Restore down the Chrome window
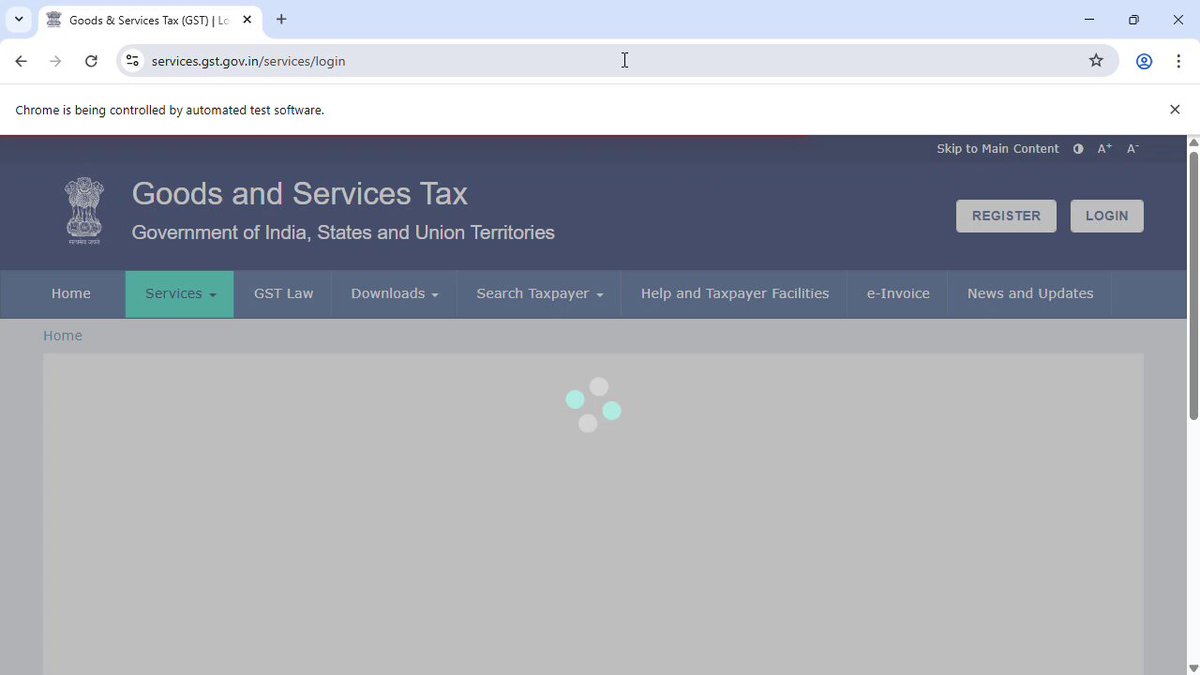 pos(1133,20)
